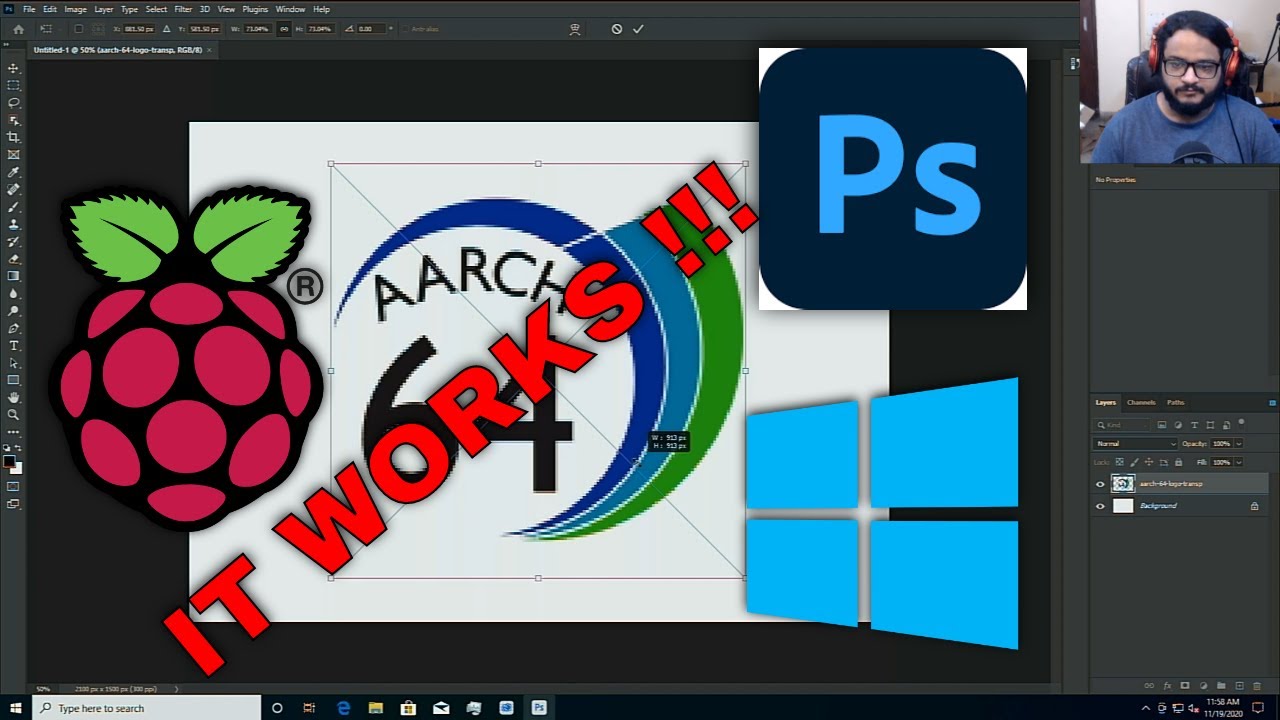Hide the aarch-64-logo-transp layer
This screenshot has height=720, width=1280.
pos(1100,484)
